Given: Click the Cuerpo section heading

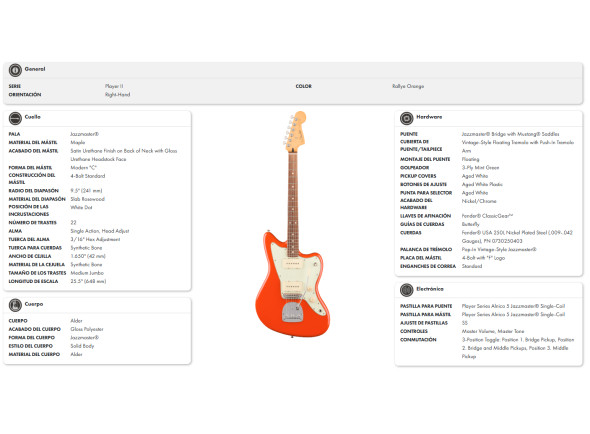Looking at the screenshot, I should click(34, 304).
